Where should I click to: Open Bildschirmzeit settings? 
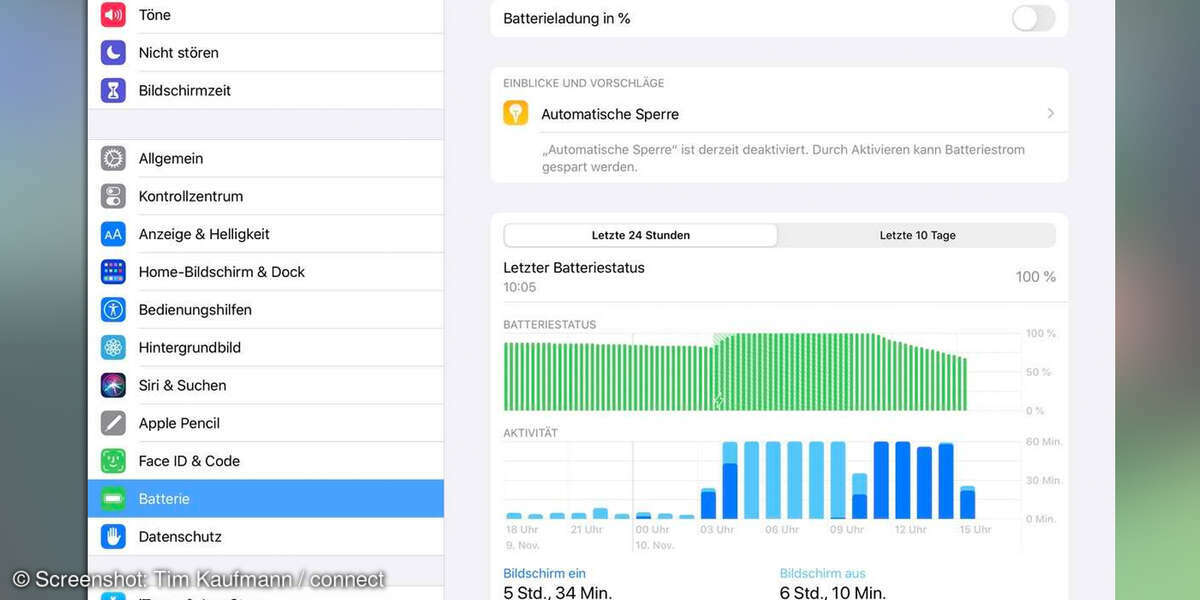click(266, 90)
